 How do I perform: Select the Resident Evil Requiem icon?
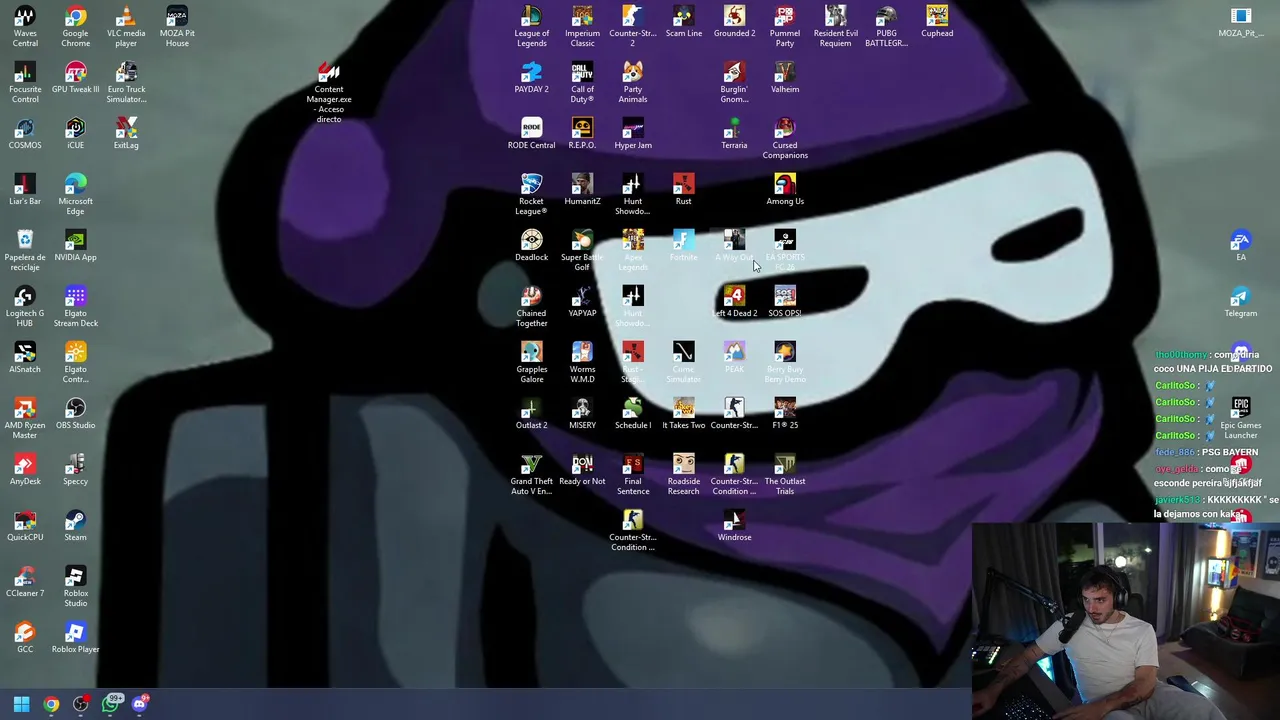[x=836, y=26]
